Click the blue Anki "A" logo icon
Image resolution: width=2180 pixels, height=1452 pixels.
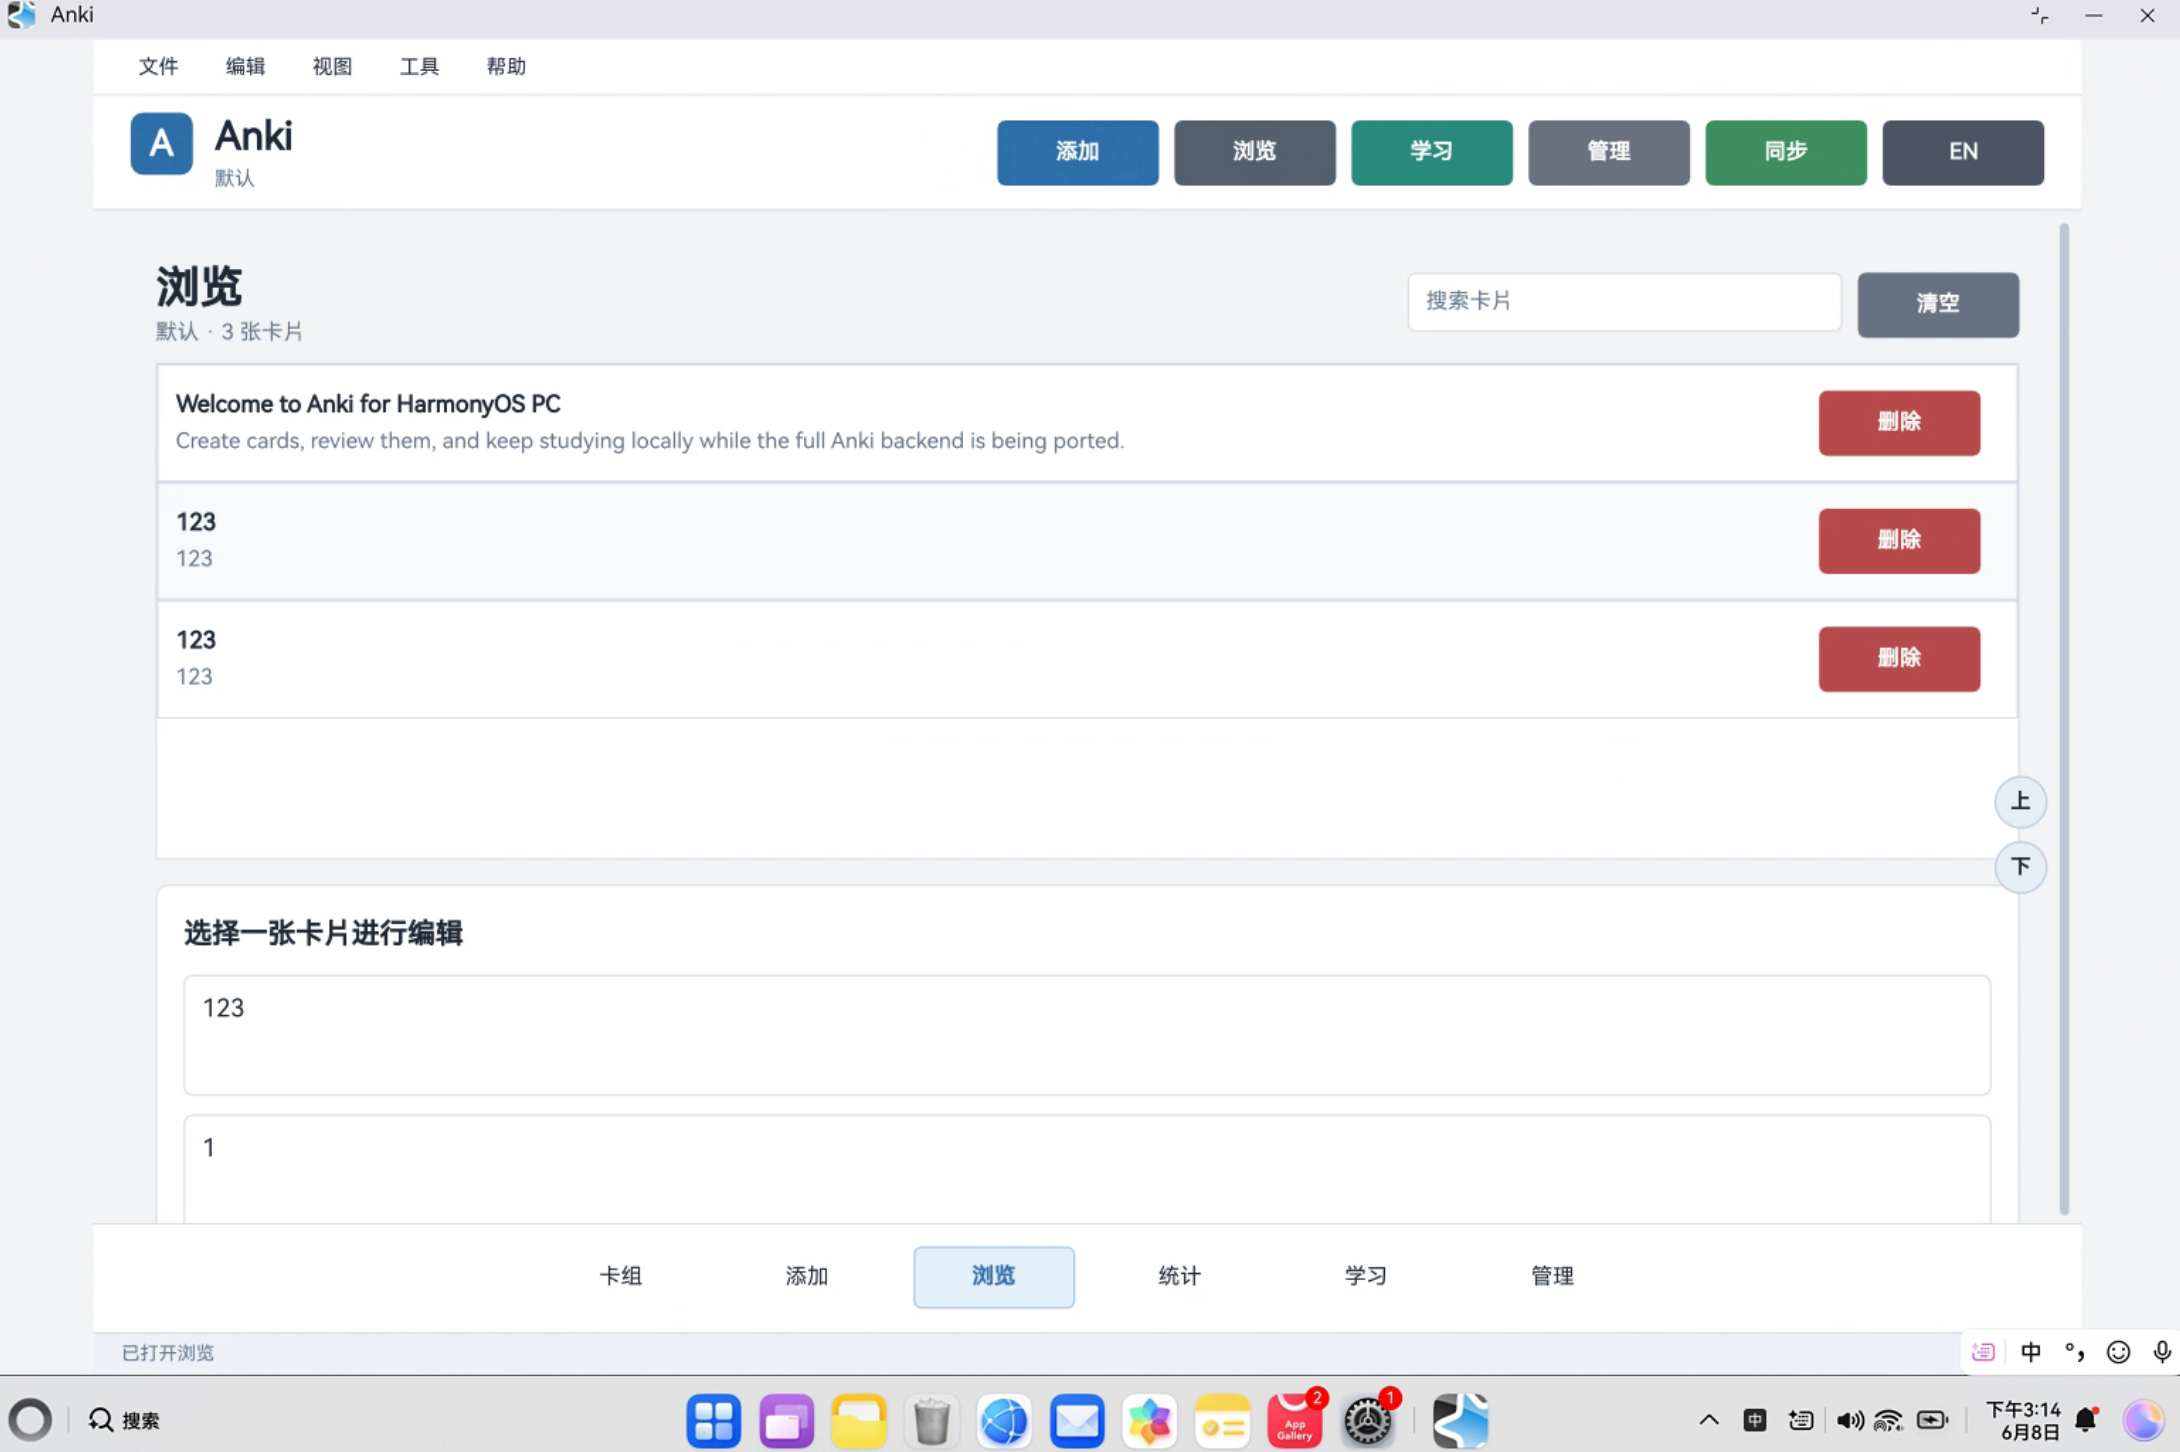[161, 144]
